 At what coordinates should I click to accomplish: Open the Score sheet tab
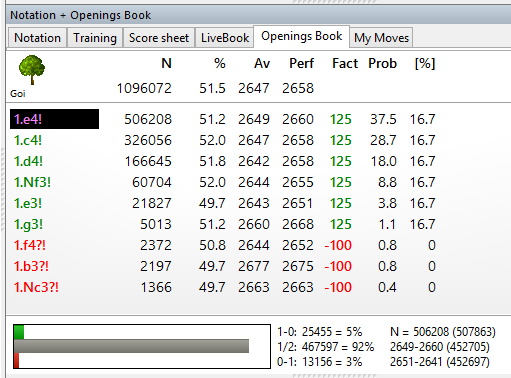(159, 38)
